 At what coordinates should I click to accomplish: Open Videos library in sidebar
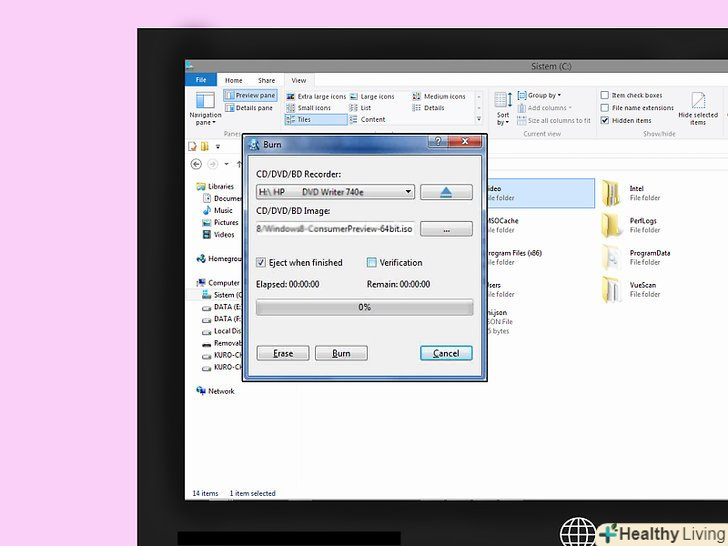point(219,234)
